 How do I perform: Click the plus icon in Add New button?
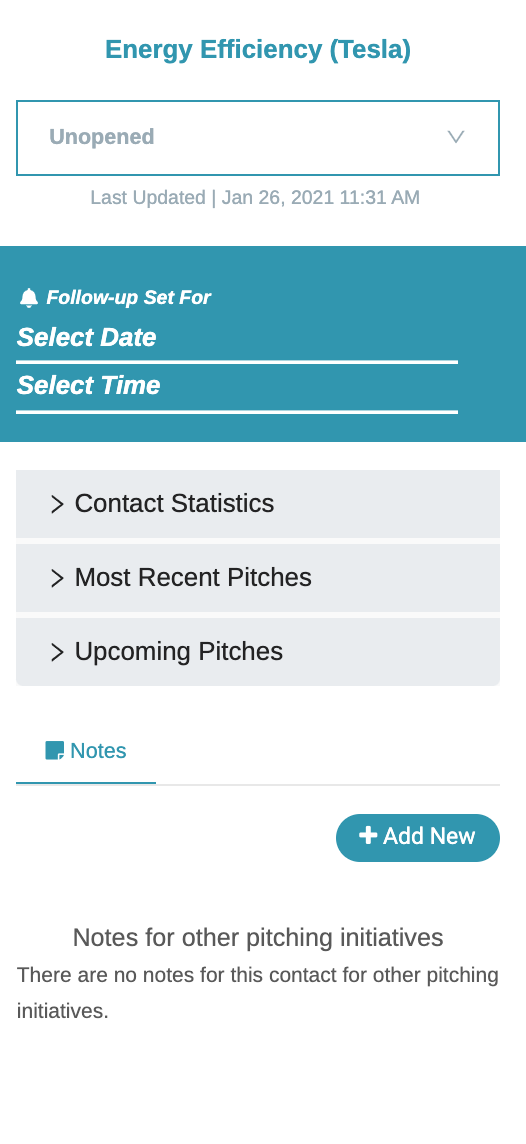[368, 835]
